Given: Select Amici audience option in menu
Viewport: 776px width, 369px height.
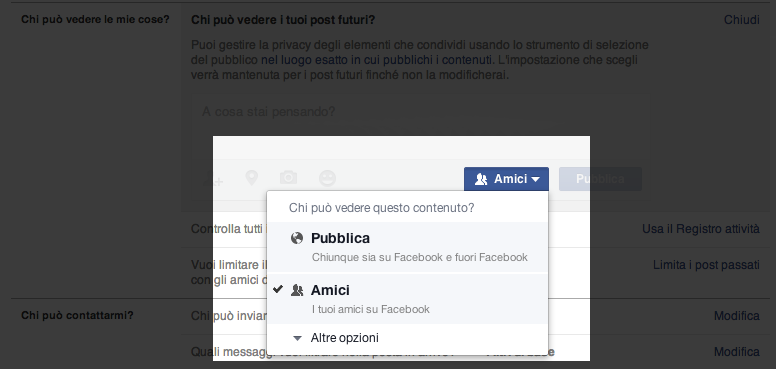Looking at the screenshot, I should (x=407, y=299).
